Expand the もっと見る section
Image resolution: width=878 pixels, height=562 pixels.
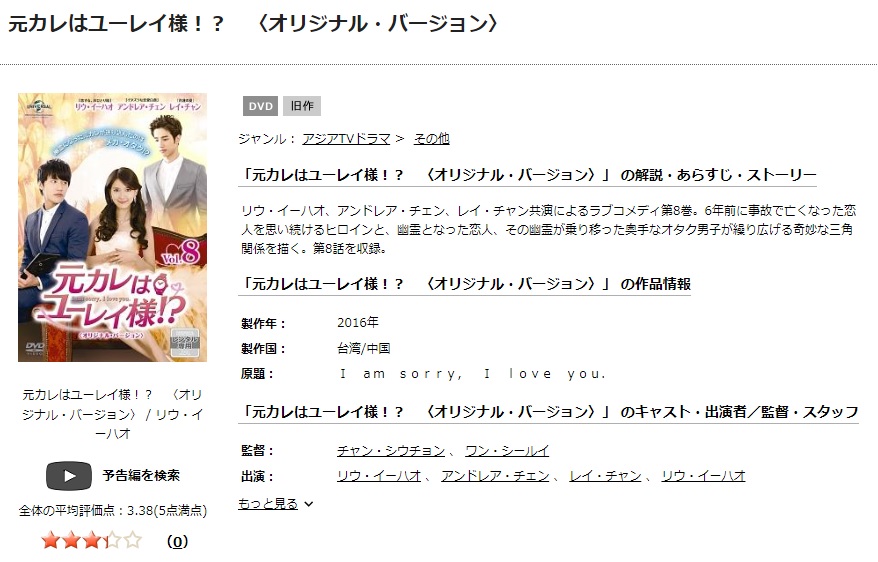click(x=268, y=504)
